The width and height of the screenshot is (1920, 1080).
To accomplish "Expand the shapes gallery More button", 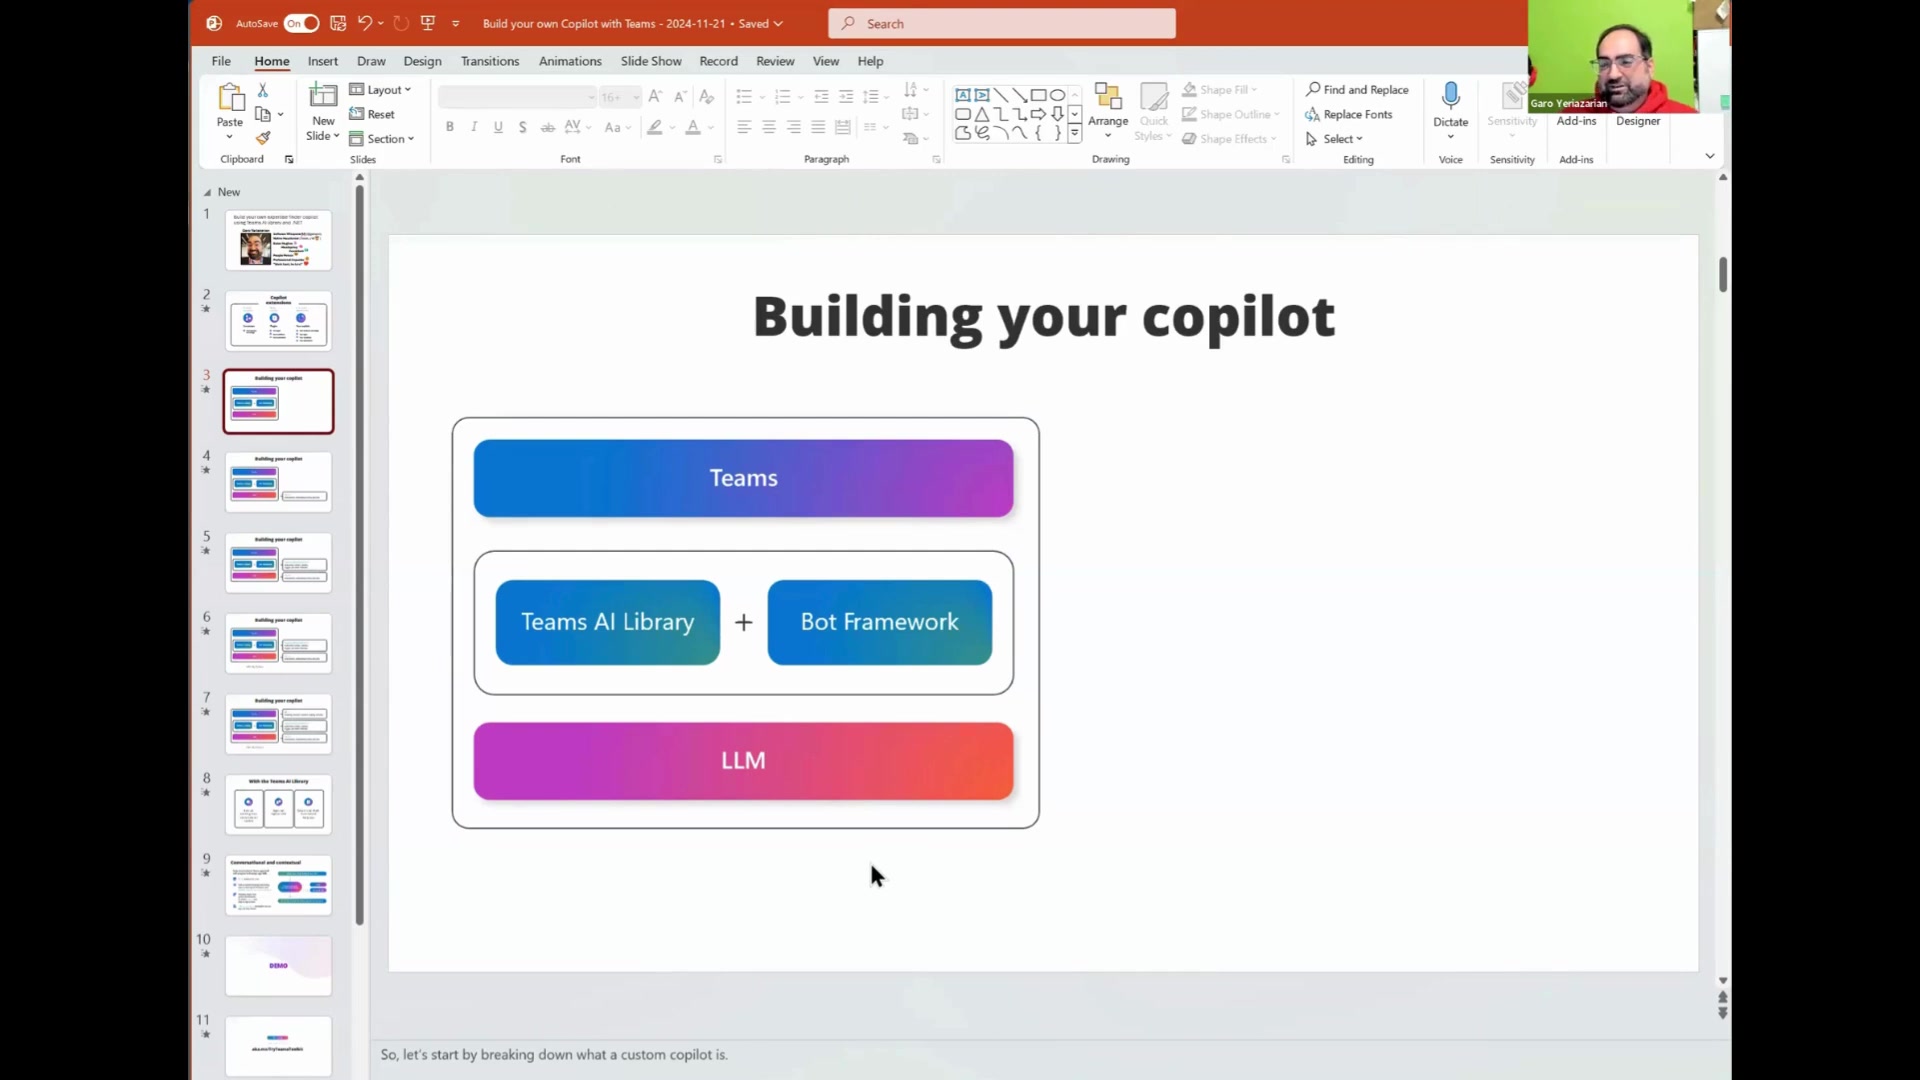I will coord(1075,133).
